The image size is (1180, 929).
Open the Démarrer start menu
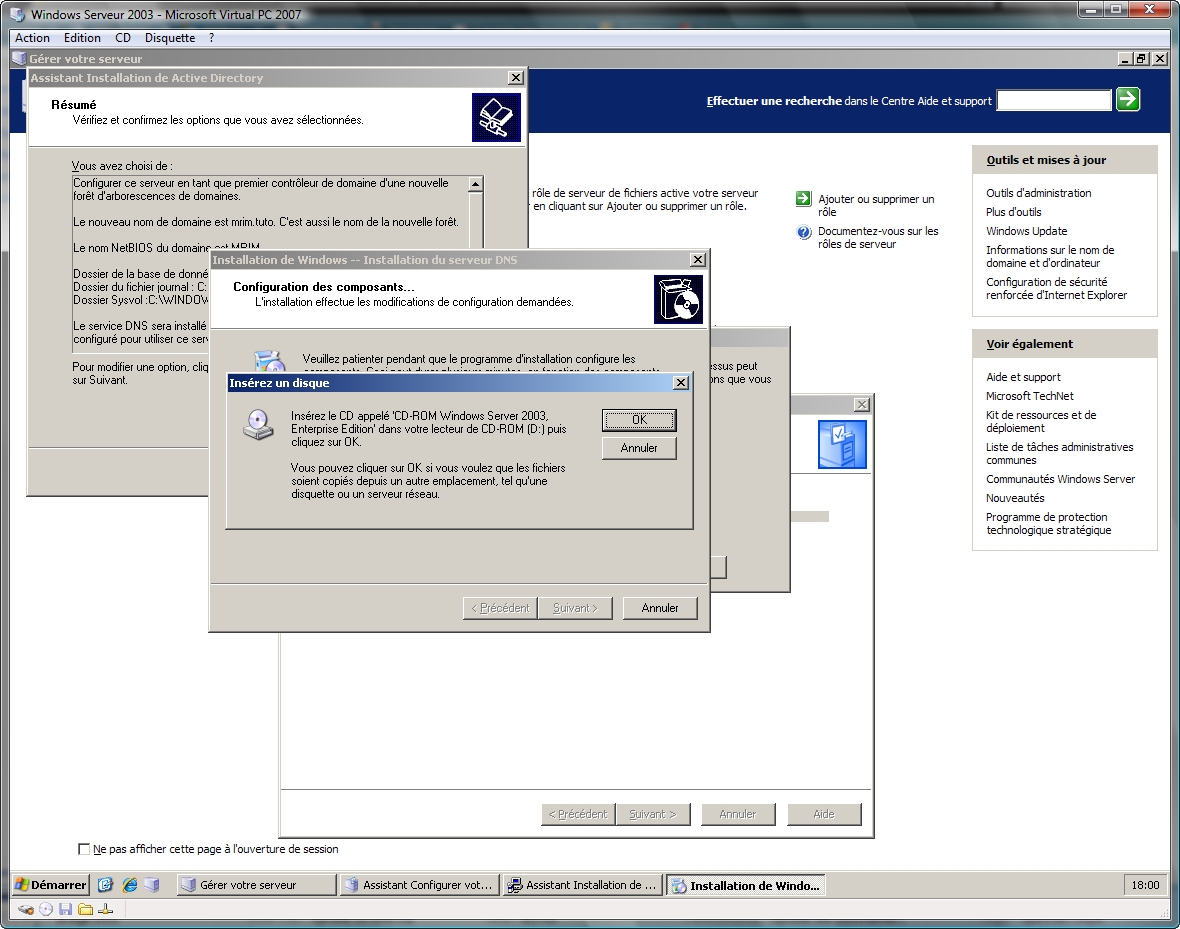coord(50,885)
